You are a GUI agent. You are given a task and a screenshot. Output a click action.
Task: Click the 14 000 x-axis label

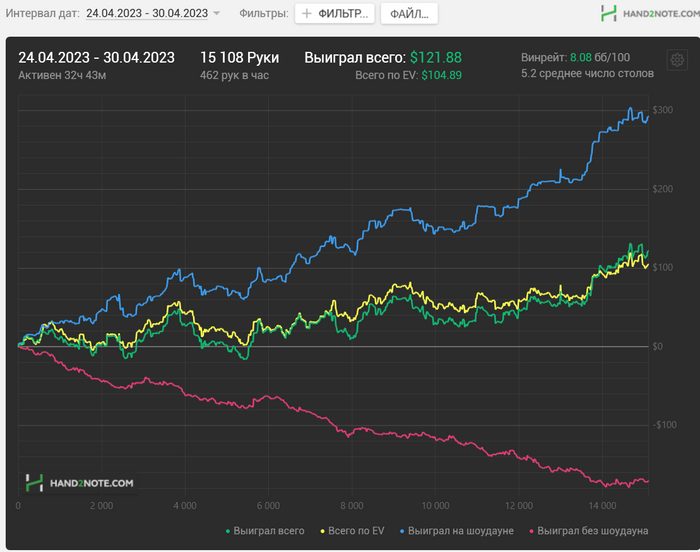point(602,506)
